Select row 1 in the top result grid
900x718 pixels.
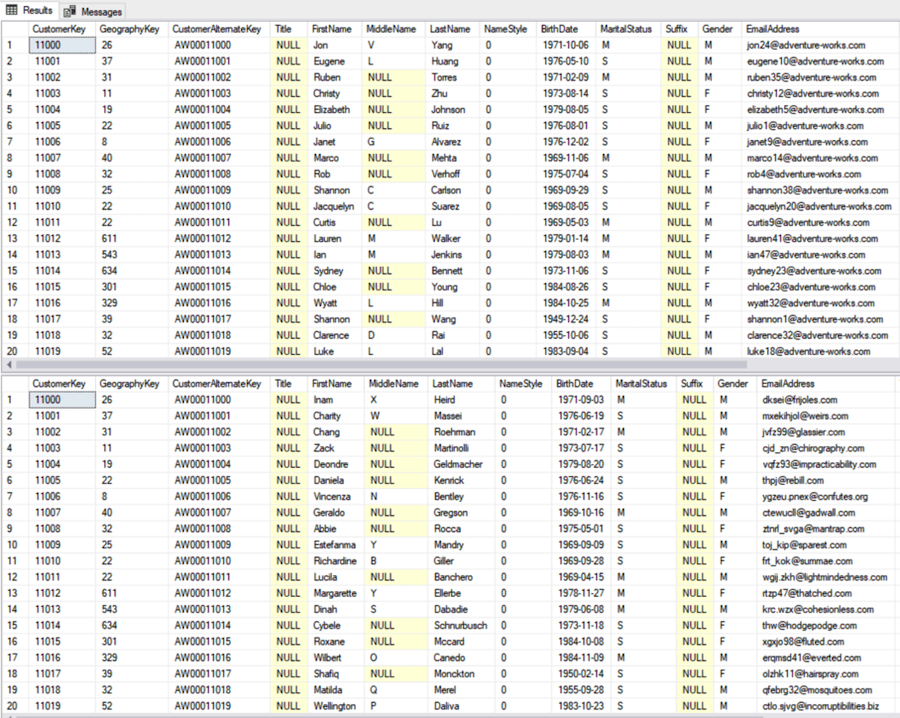tap(8, 45)
